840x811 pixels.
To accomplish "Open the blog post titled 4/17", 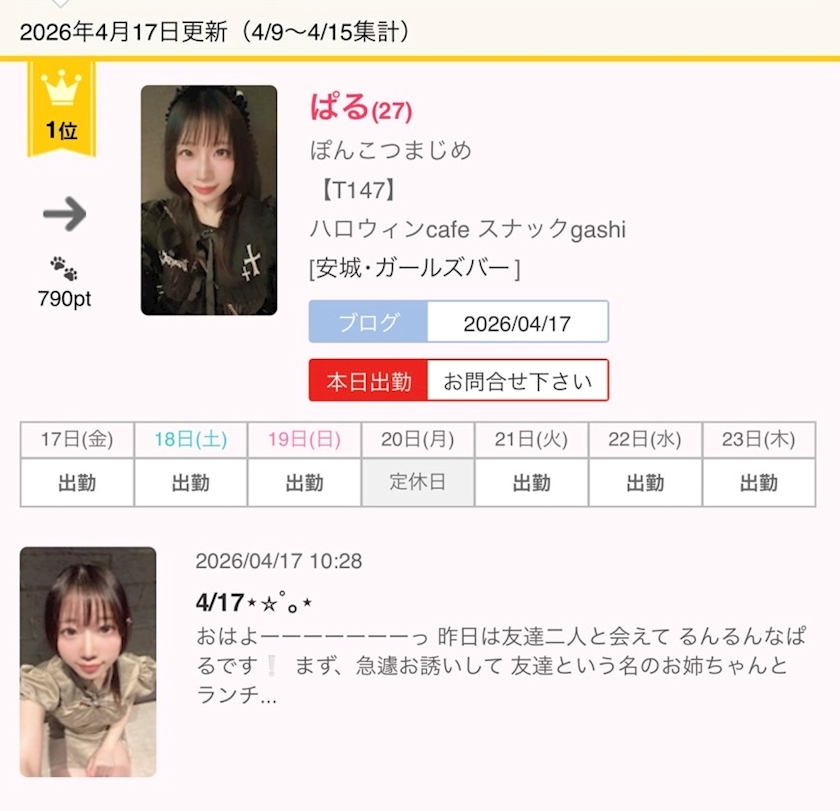I will [254, 603].
